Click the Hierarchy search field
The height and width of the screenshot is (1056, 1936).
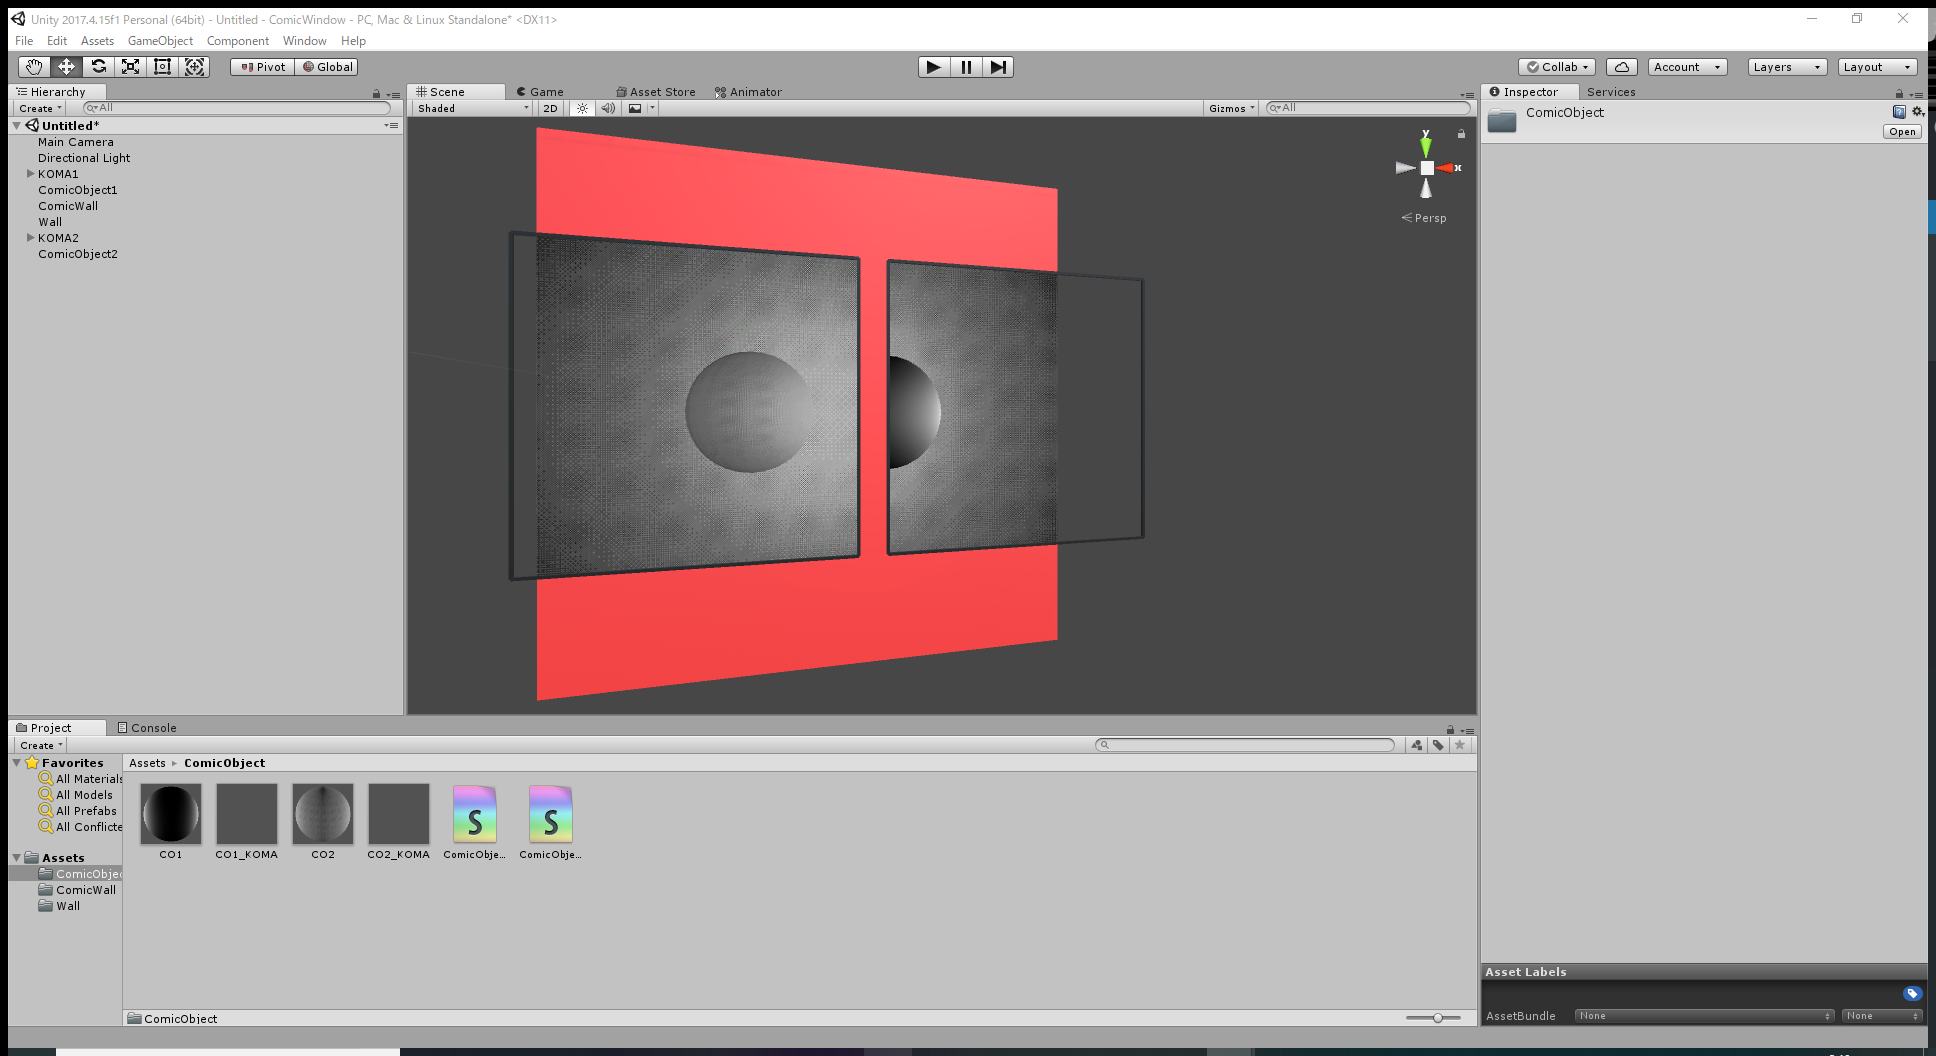(236, 108)
